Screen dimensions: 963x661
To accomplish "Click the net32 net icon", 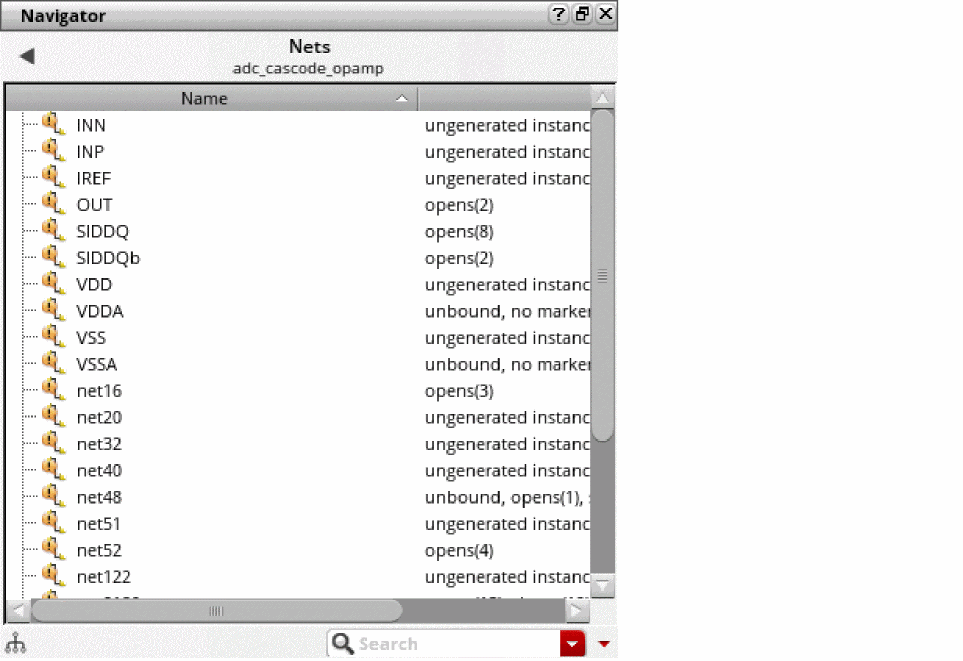I will click(53, 442).
